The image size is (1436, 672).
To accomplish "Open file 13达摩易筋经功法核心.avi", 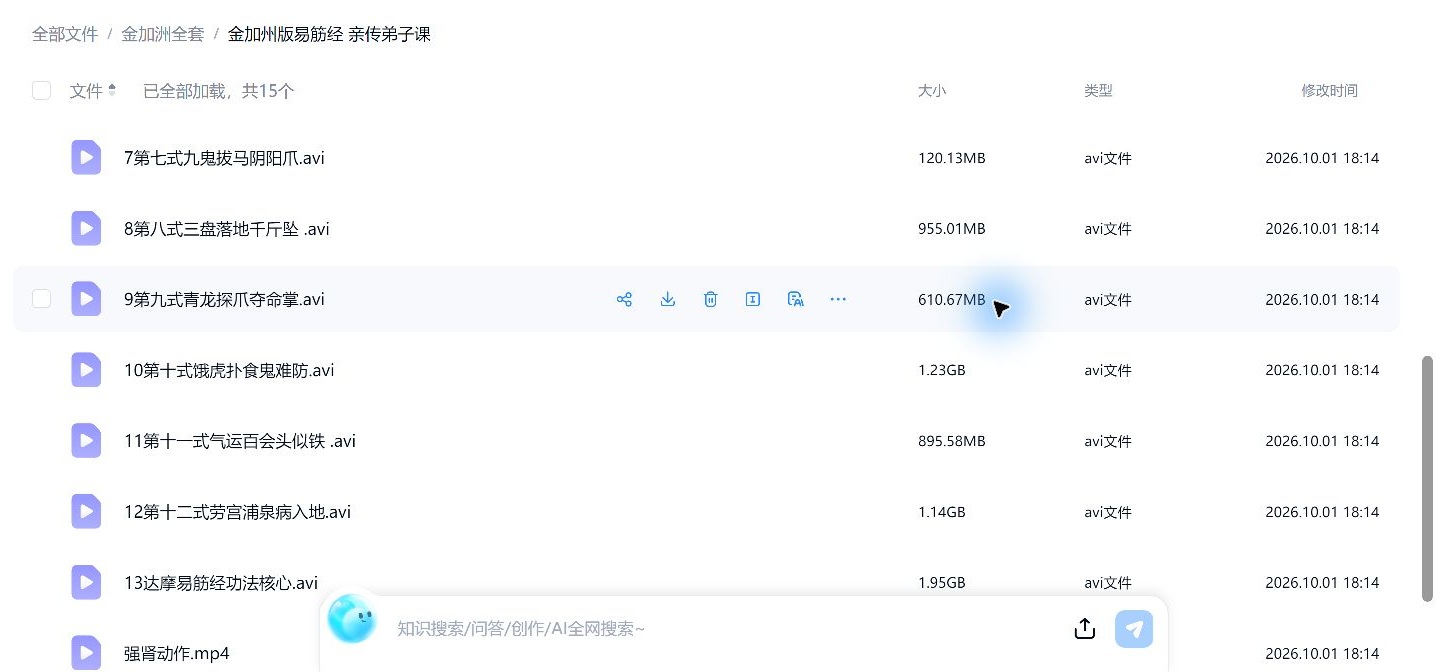I will pyautogui.click(x=221, y=583).
